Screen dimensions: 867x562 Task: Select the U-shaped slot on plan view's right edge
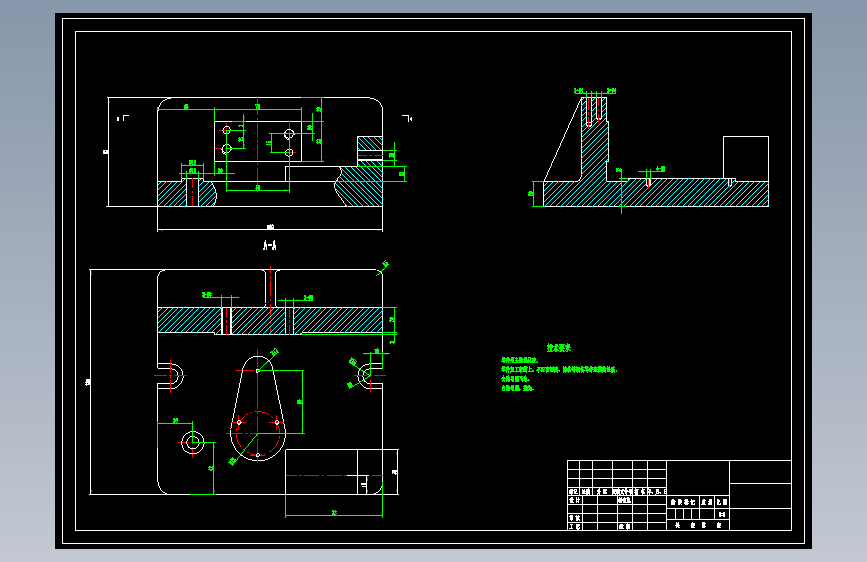[x=370, y=376]
